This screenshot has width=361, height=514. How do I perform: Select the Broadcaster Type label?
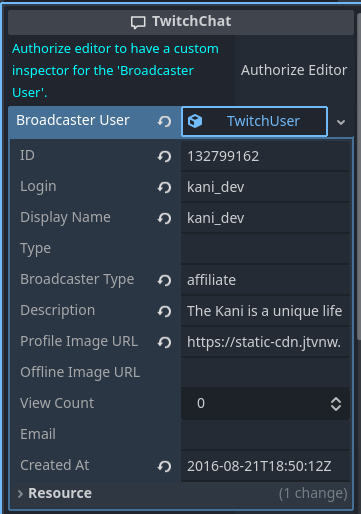point(77,280)
